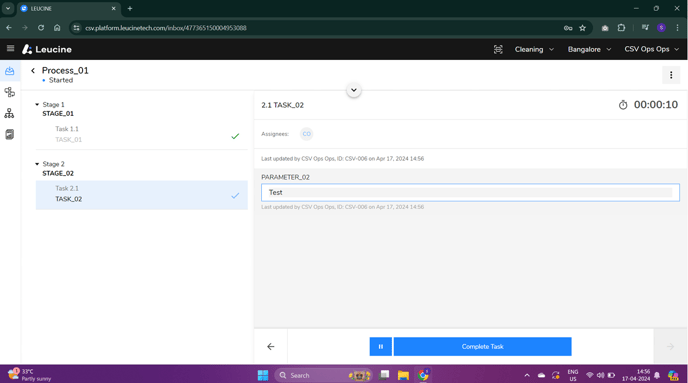Open the Bangalore facility dropdown
This screenshot has width=688, height=383.
589,49
